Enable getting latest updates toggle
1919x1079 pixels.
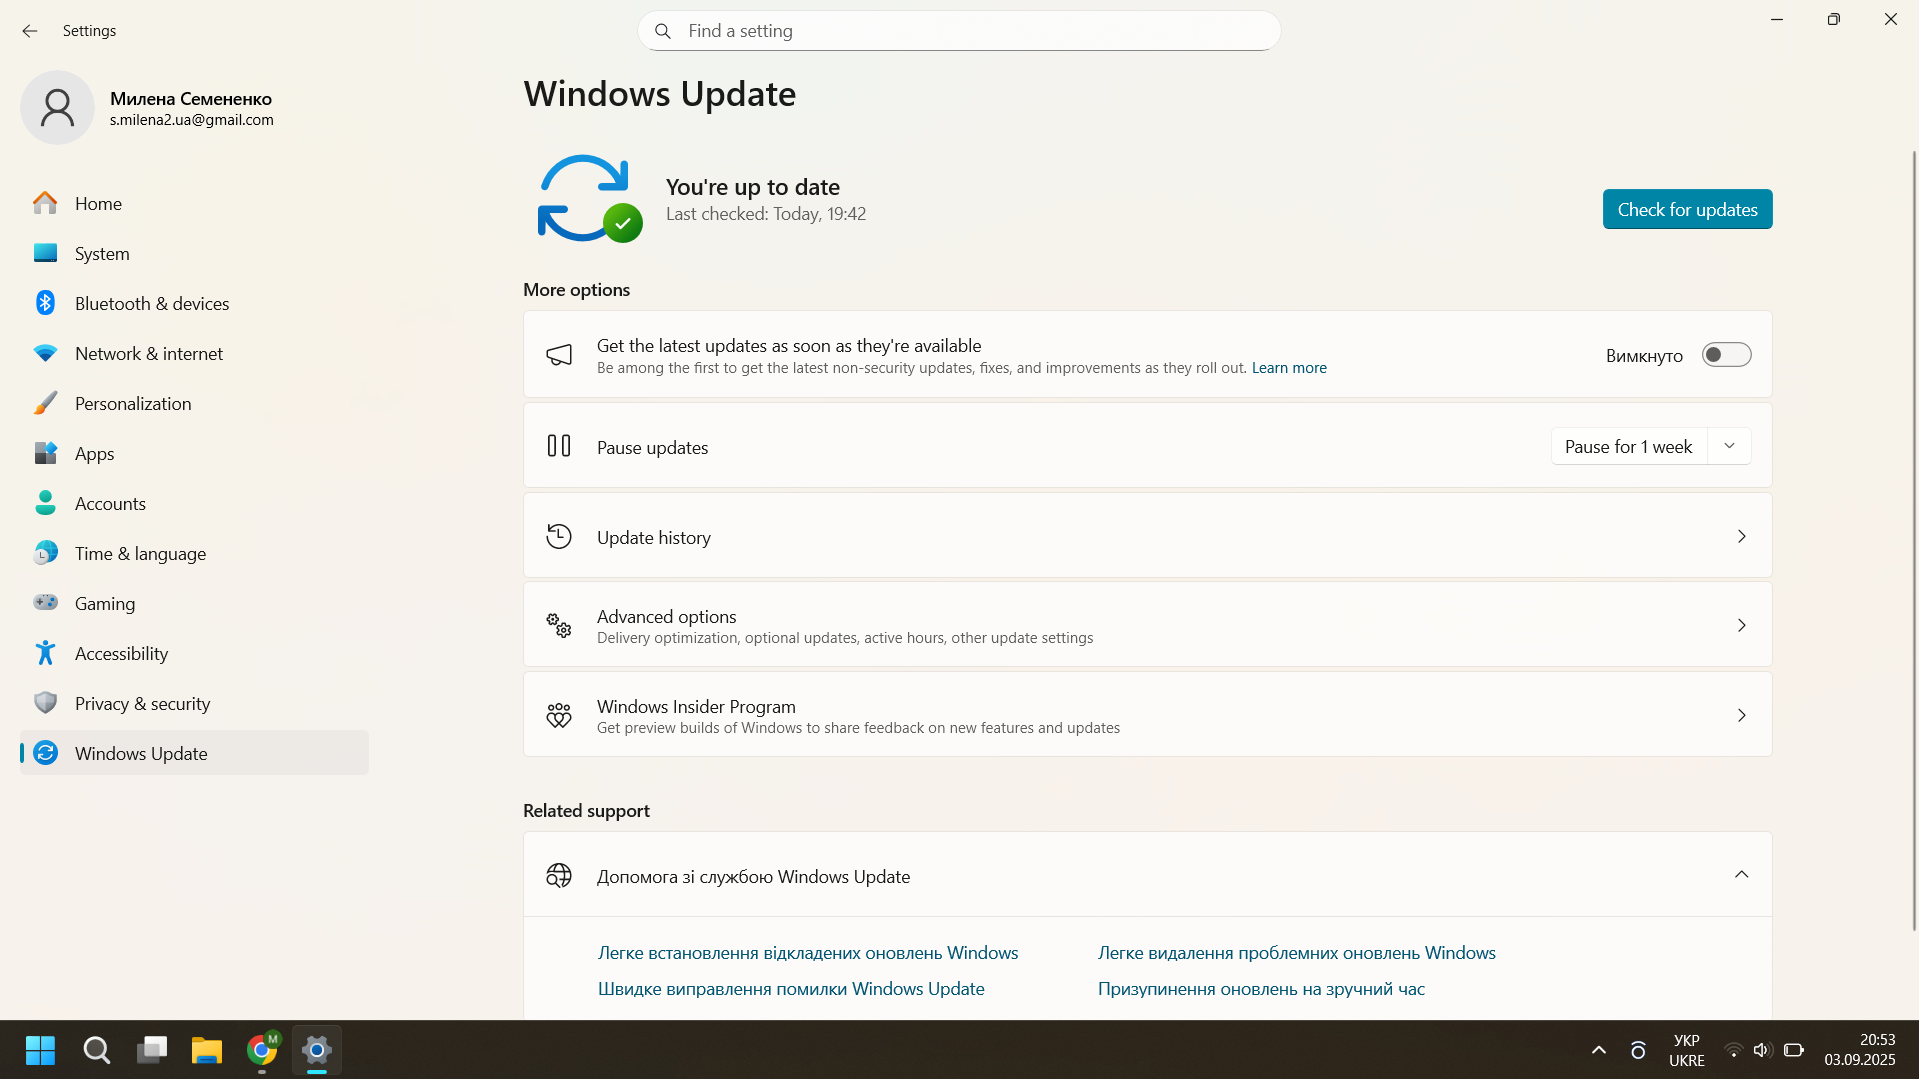tap(1727, 355)
